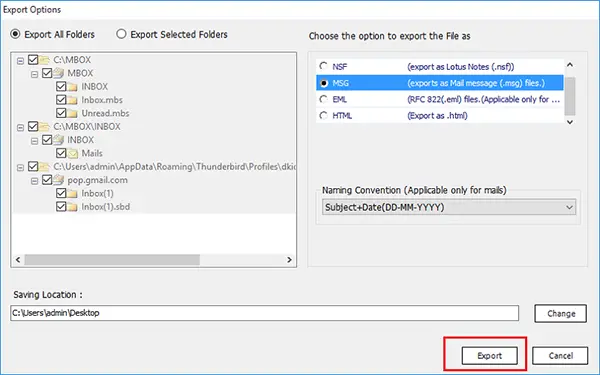Click folder tree left scroll arrow

[18, 259]
